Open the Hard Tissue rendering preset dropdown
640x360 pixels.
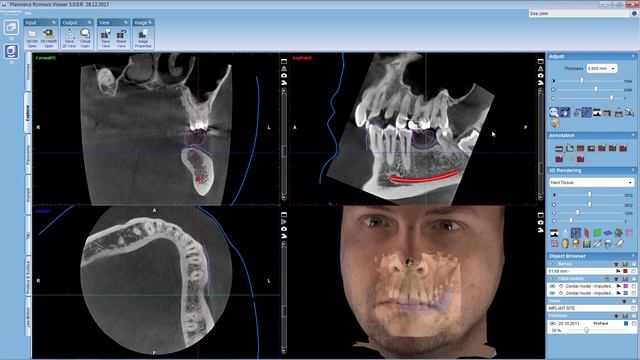pos(591,182)
